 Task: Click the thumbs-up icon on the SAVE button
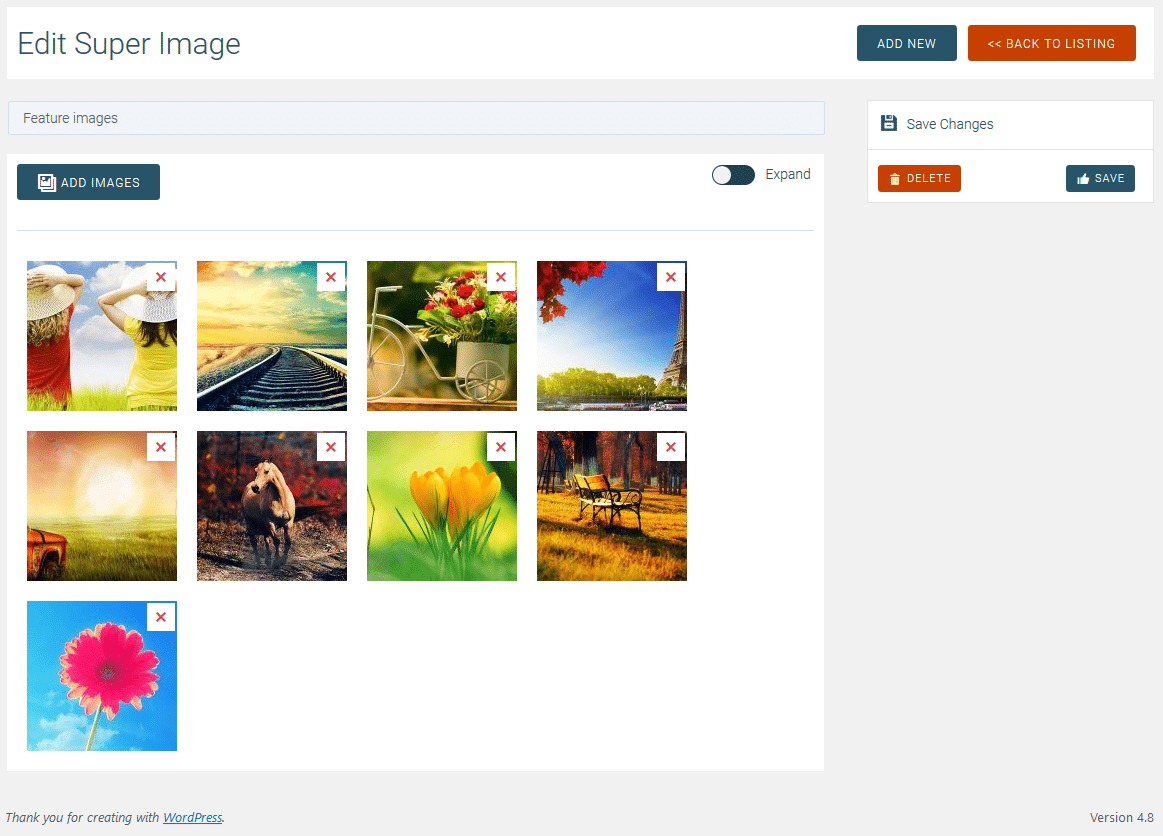pyautogui.click(x=1084, y=178)
